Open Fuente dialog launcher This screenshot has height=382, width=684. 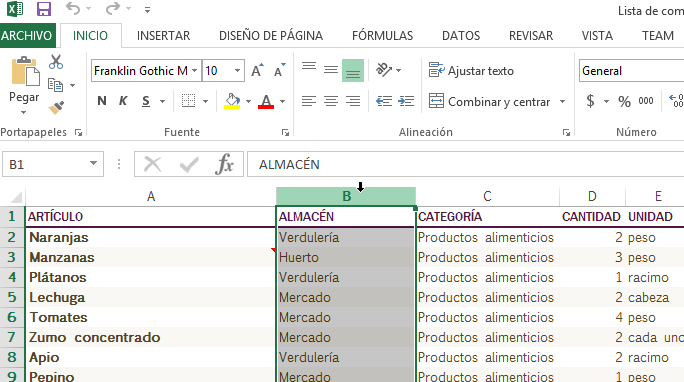[x=285, y=133]
